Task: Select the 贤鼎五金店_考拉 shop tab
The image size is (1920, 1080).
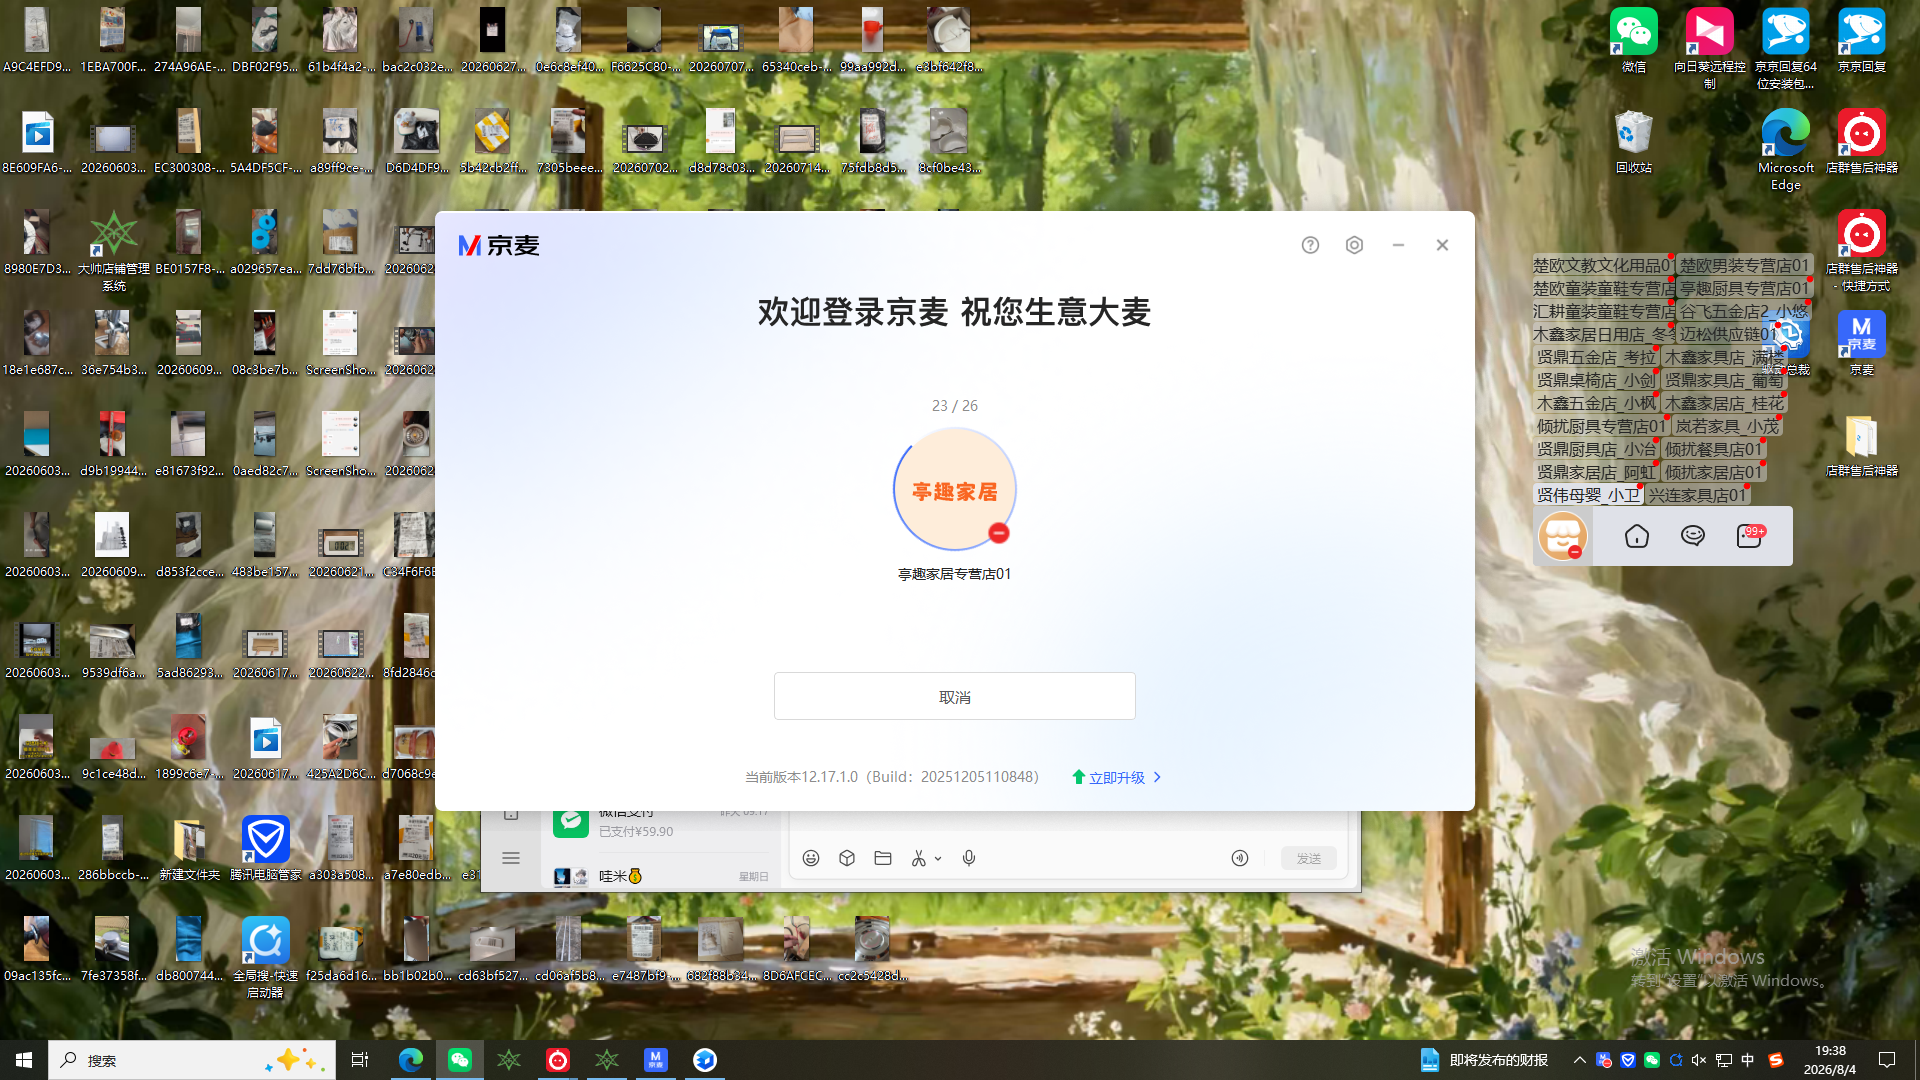Action: (x=1596, y=357)
